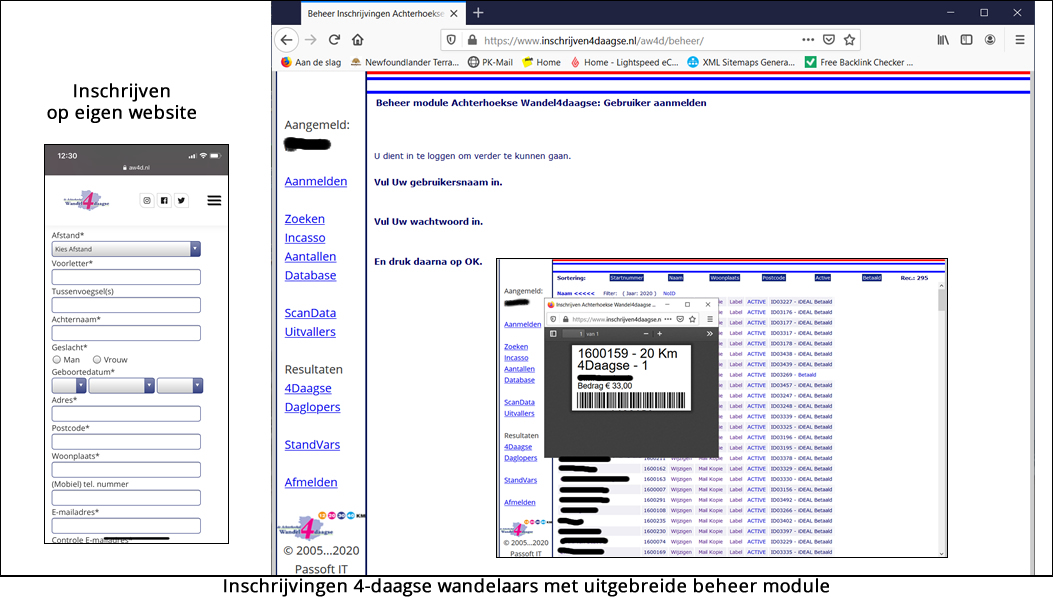Zoom in PDF in label popup
This screenshot has height=600, width=1053.
pyautogui.click(x=659, y=333)
